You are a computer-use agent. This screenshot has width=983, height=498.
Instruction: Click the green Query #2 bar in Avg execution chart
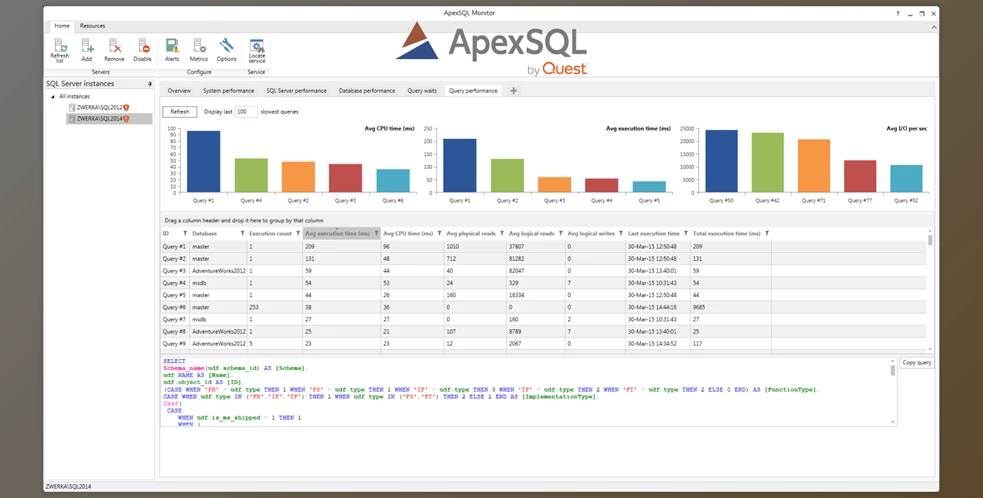click(507, 175)
